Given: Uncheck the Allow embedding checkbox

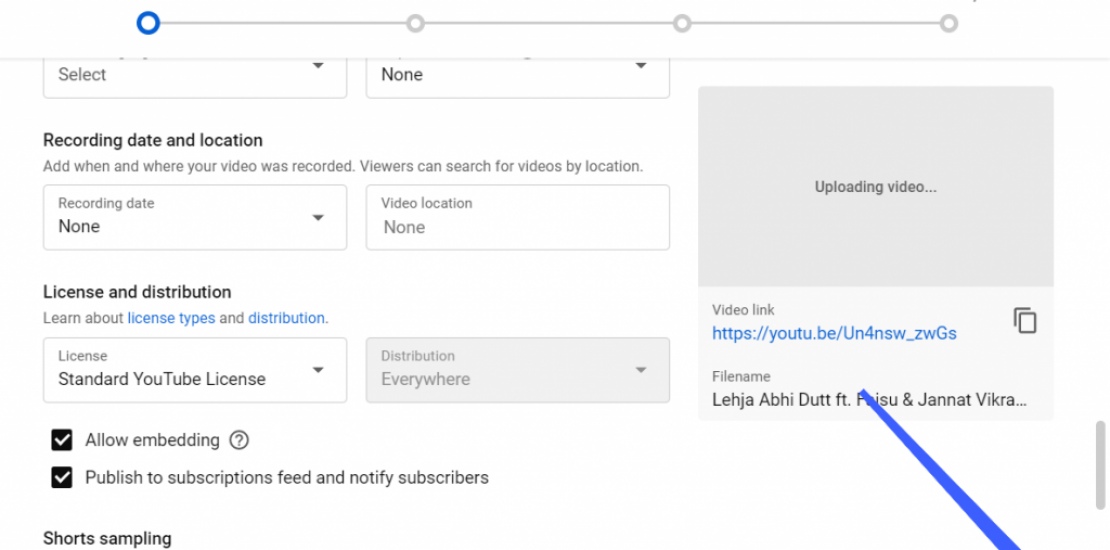Looking at the screenshot, I should click(x=62, y=440).
